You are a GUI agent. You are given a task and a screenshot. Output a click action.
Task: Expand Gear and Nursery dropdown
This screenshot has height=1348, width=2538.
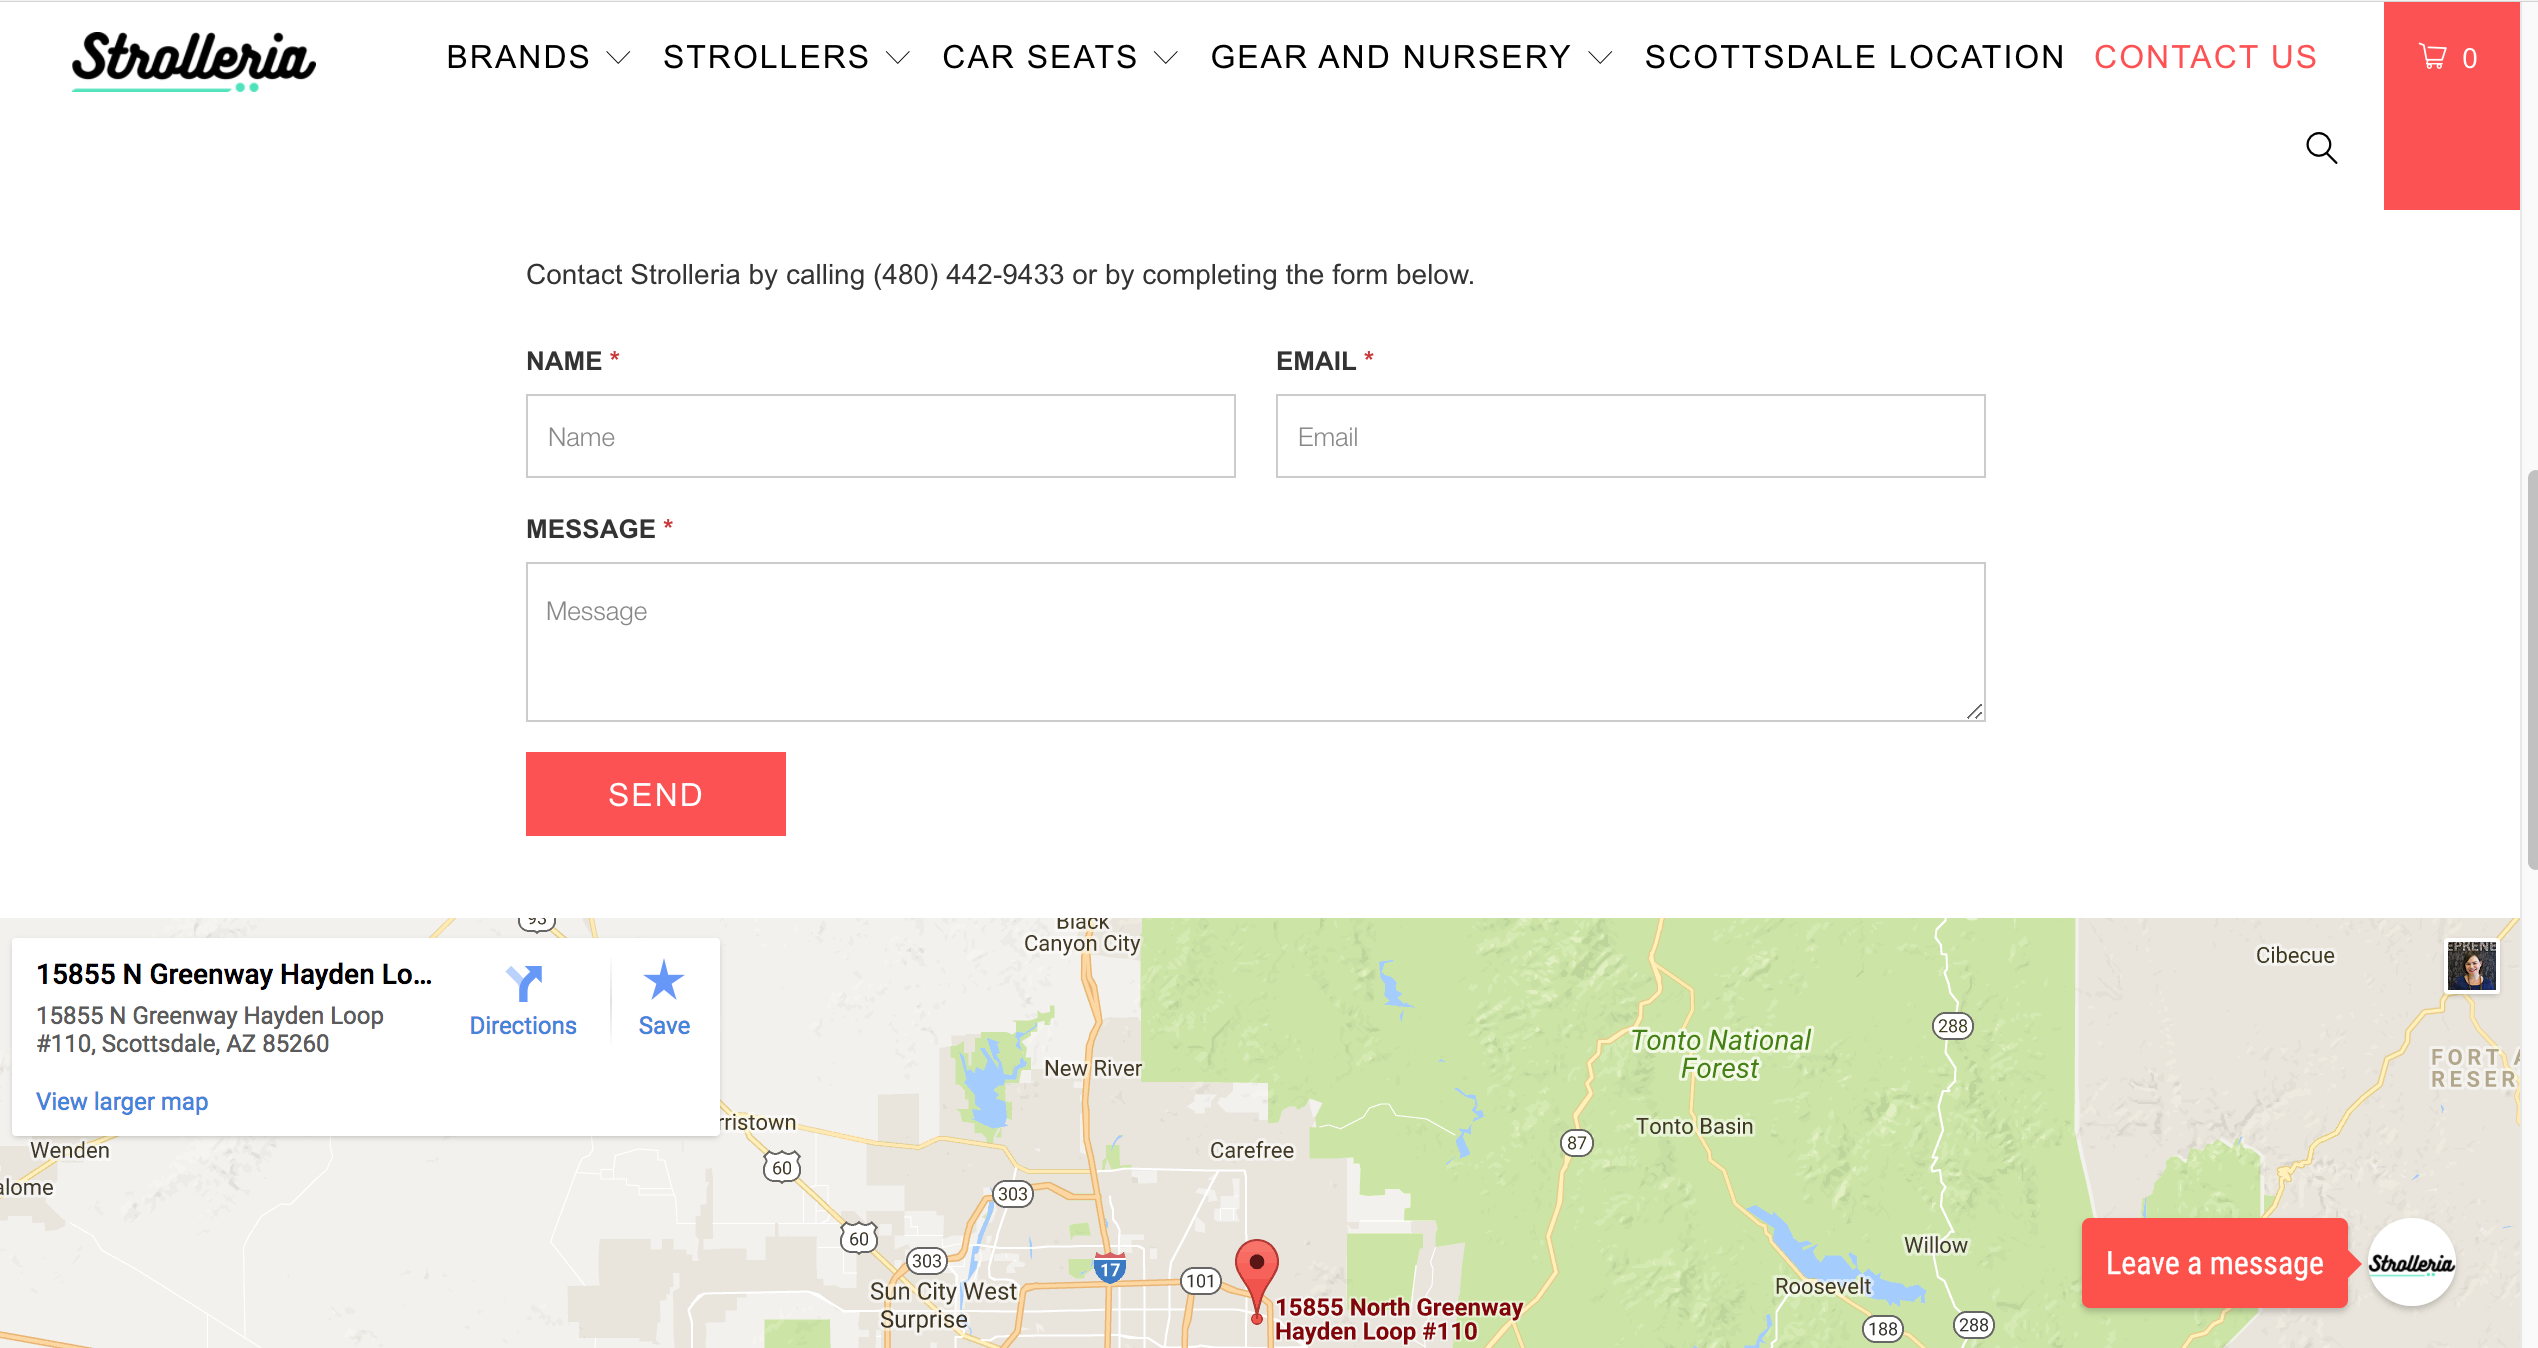(x=1412, y=57)
